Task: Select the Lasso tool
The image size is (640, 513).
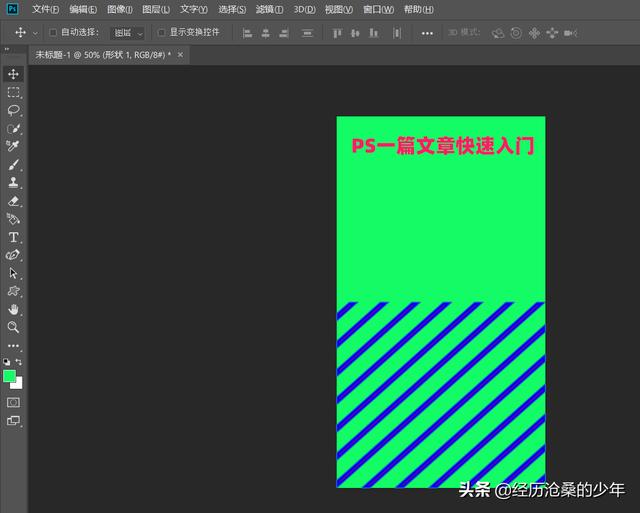Action: click(13, 110)
